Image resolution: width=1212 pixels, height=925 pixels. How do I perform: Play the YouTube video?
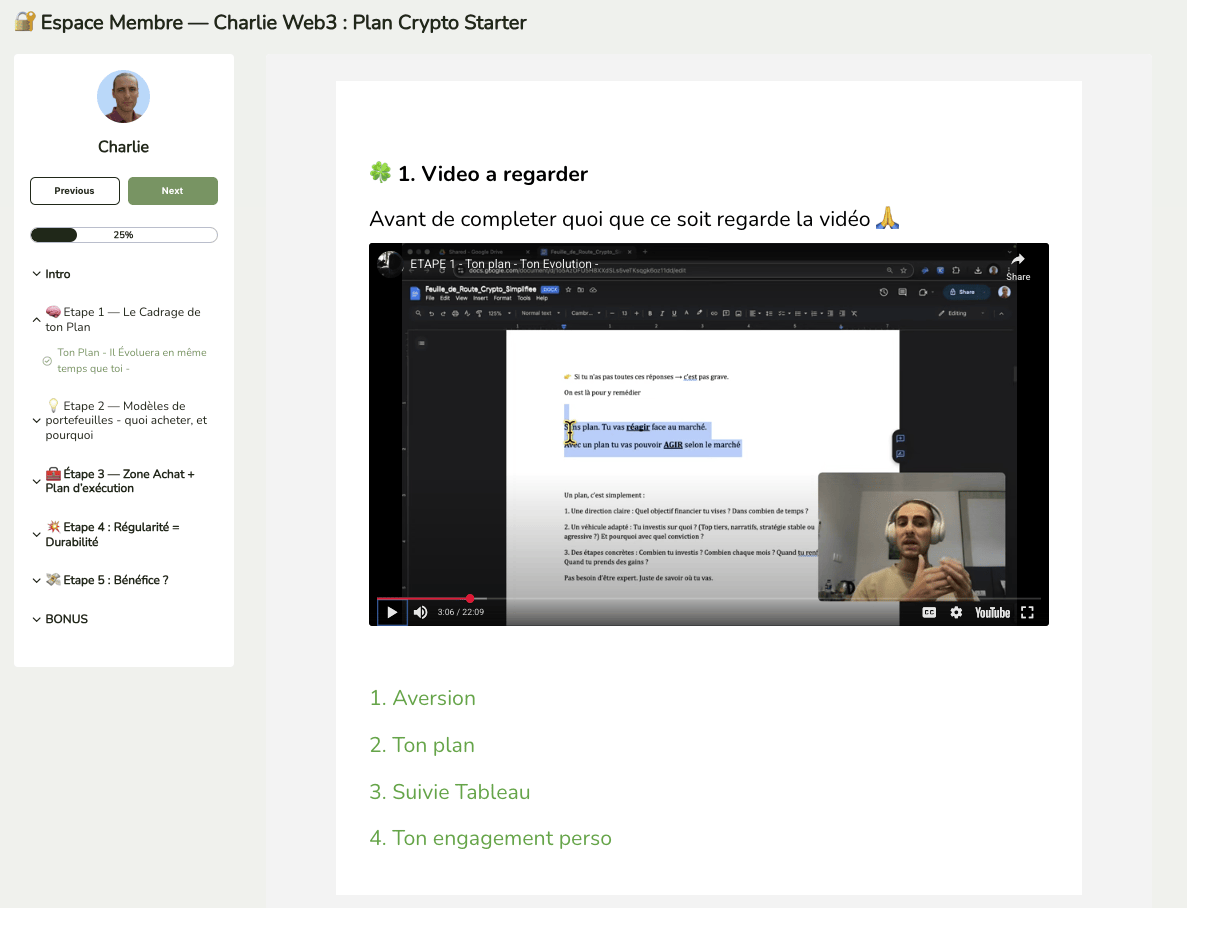pyautogui.click(x=392, y=612)
